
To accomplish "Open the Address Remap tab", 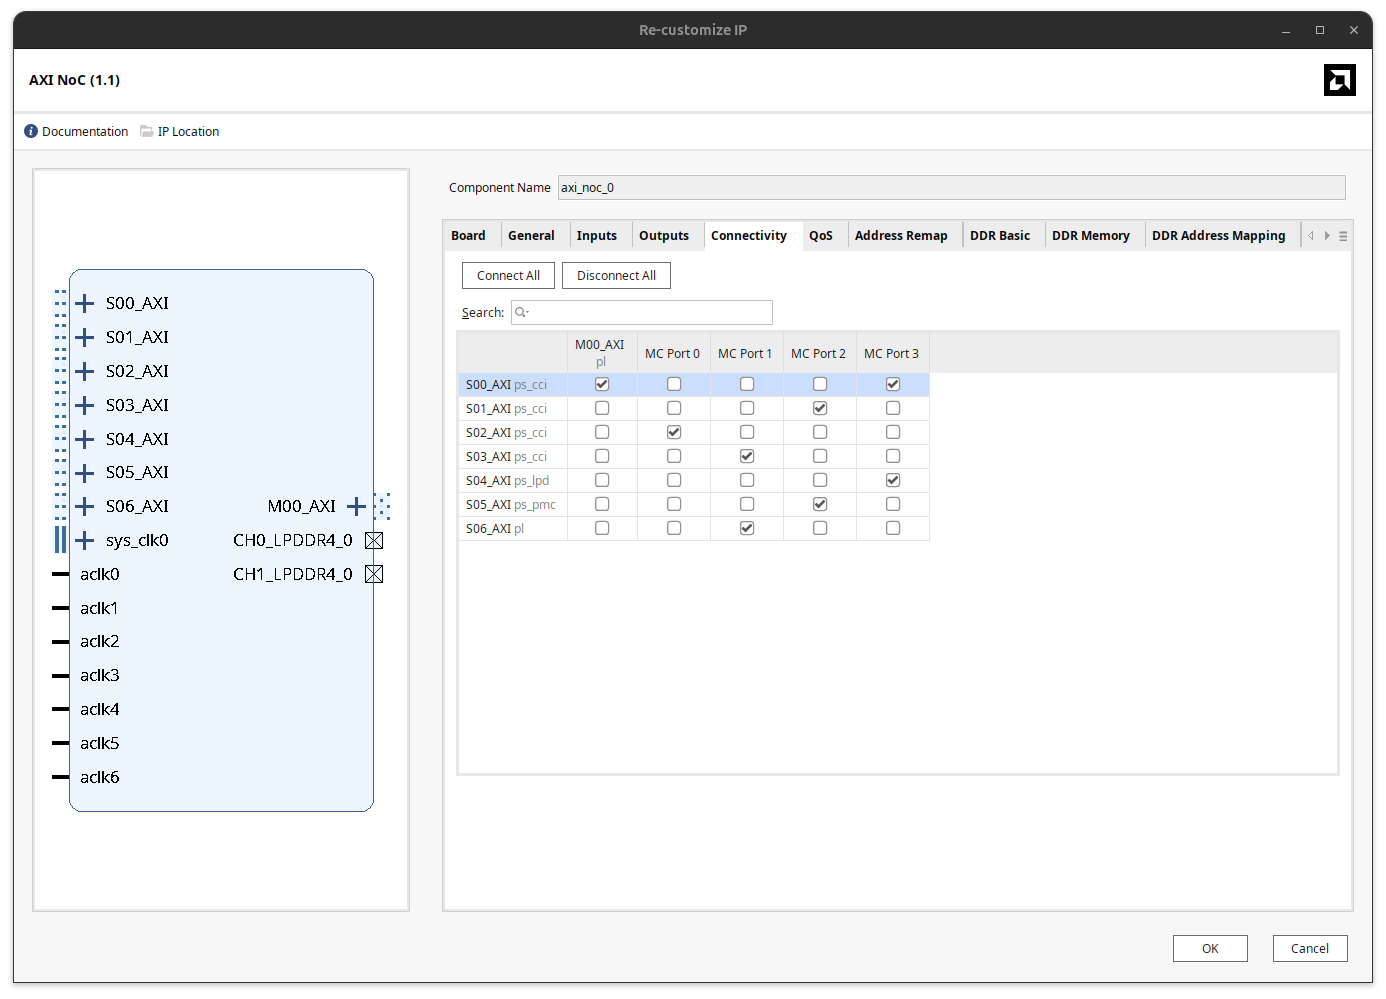I will tap(901, 236).
